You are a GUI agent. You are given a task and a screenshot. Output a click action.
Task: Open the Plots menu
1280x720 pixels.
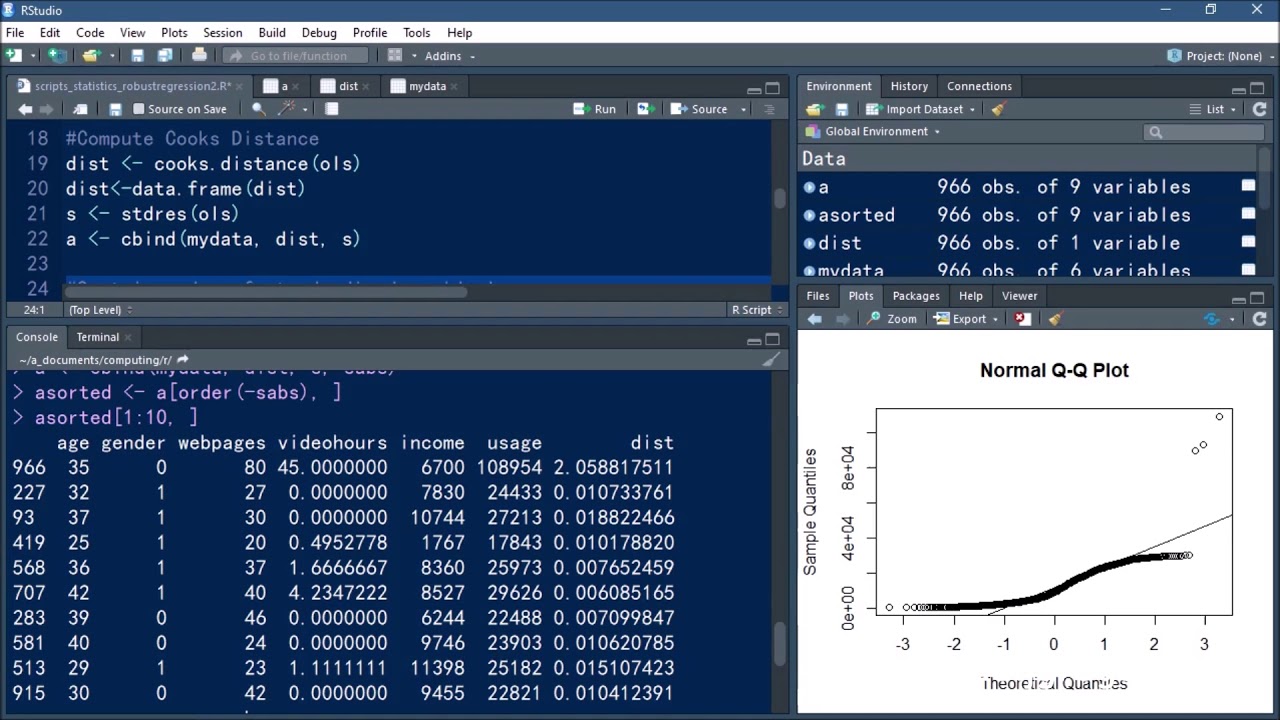(x=174, y=33)
